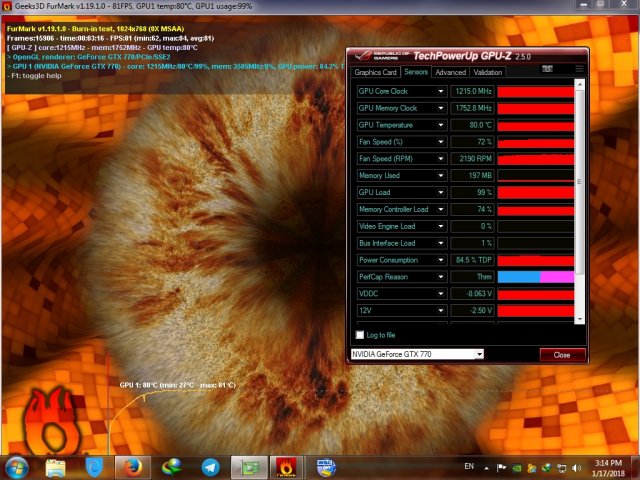
Task: Open the Advanced tab in GPU-Z
Action: click(x=450, y=72)
